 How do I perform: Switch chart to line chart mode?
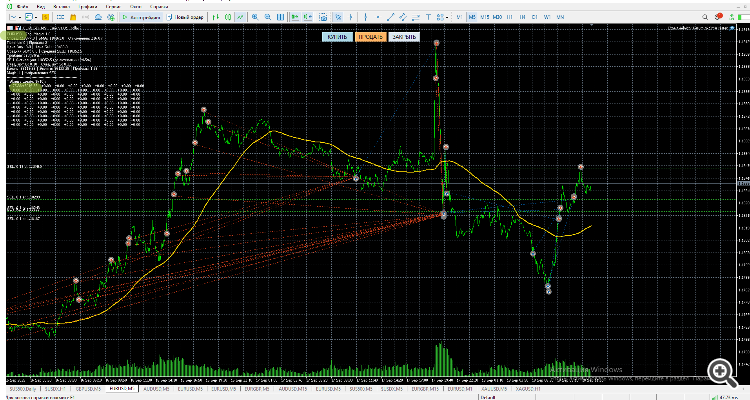(x=240, y=17)
